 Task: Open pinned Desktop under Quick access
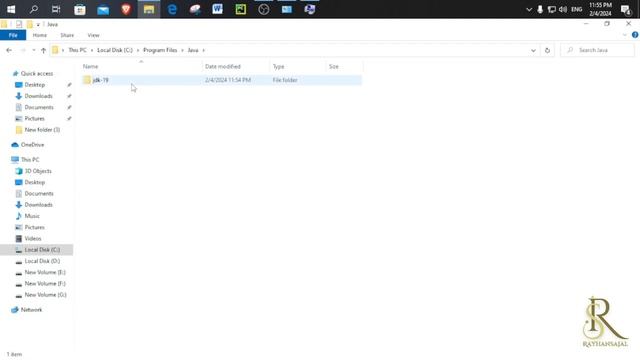(35, 85)
